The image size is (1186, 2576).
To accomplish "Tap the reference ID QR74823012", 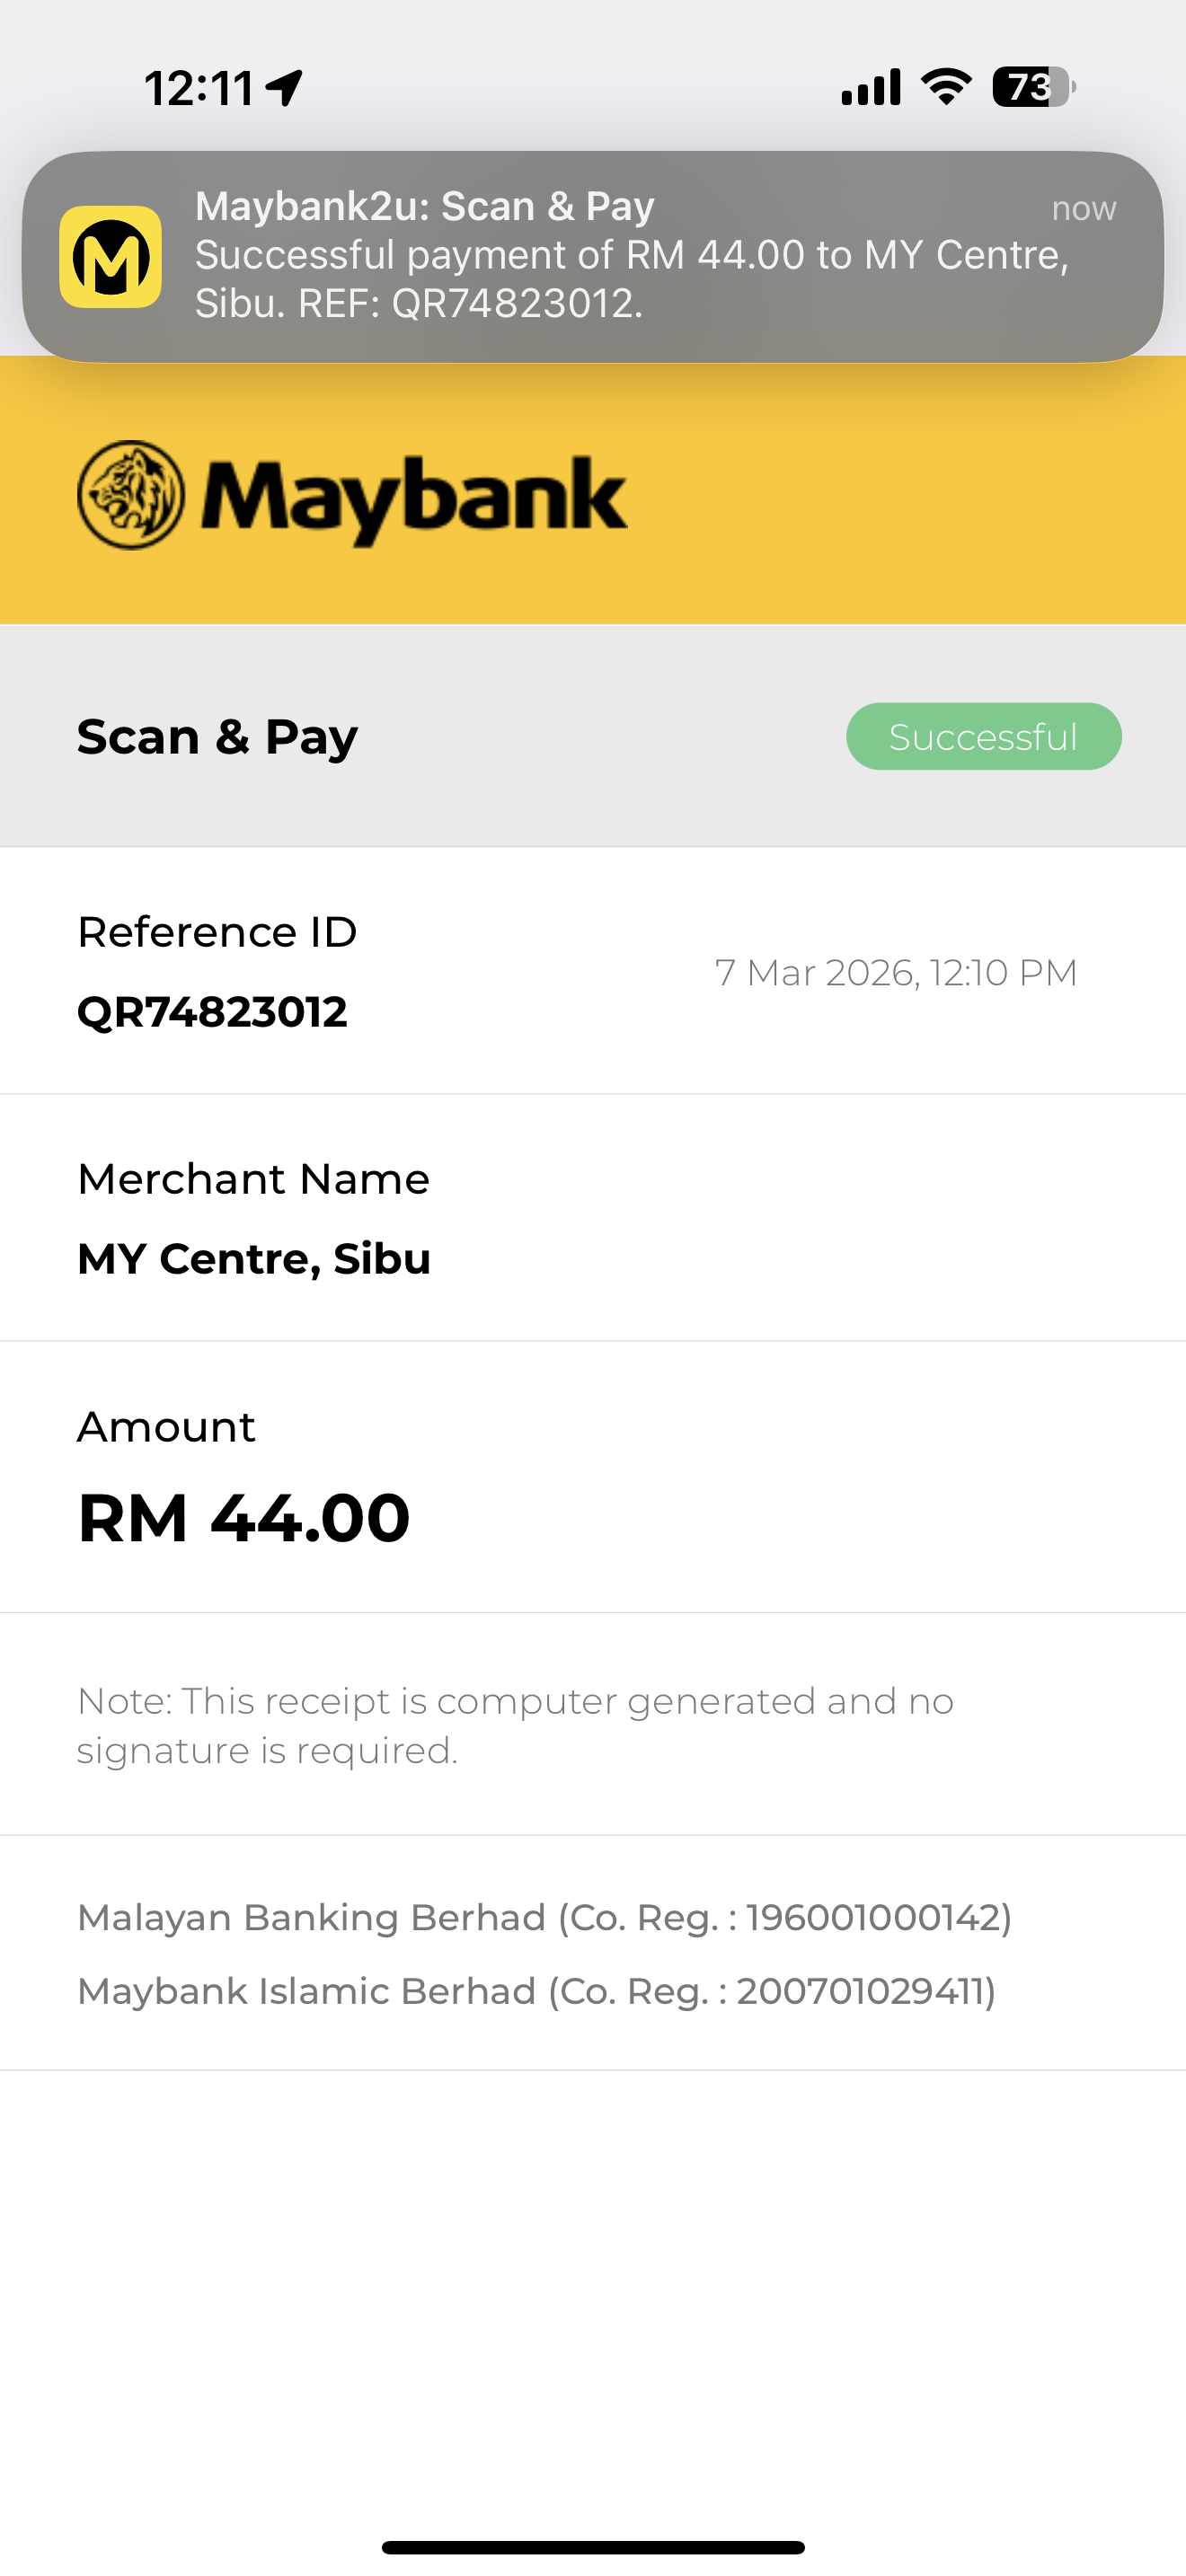I will 212,1012.
